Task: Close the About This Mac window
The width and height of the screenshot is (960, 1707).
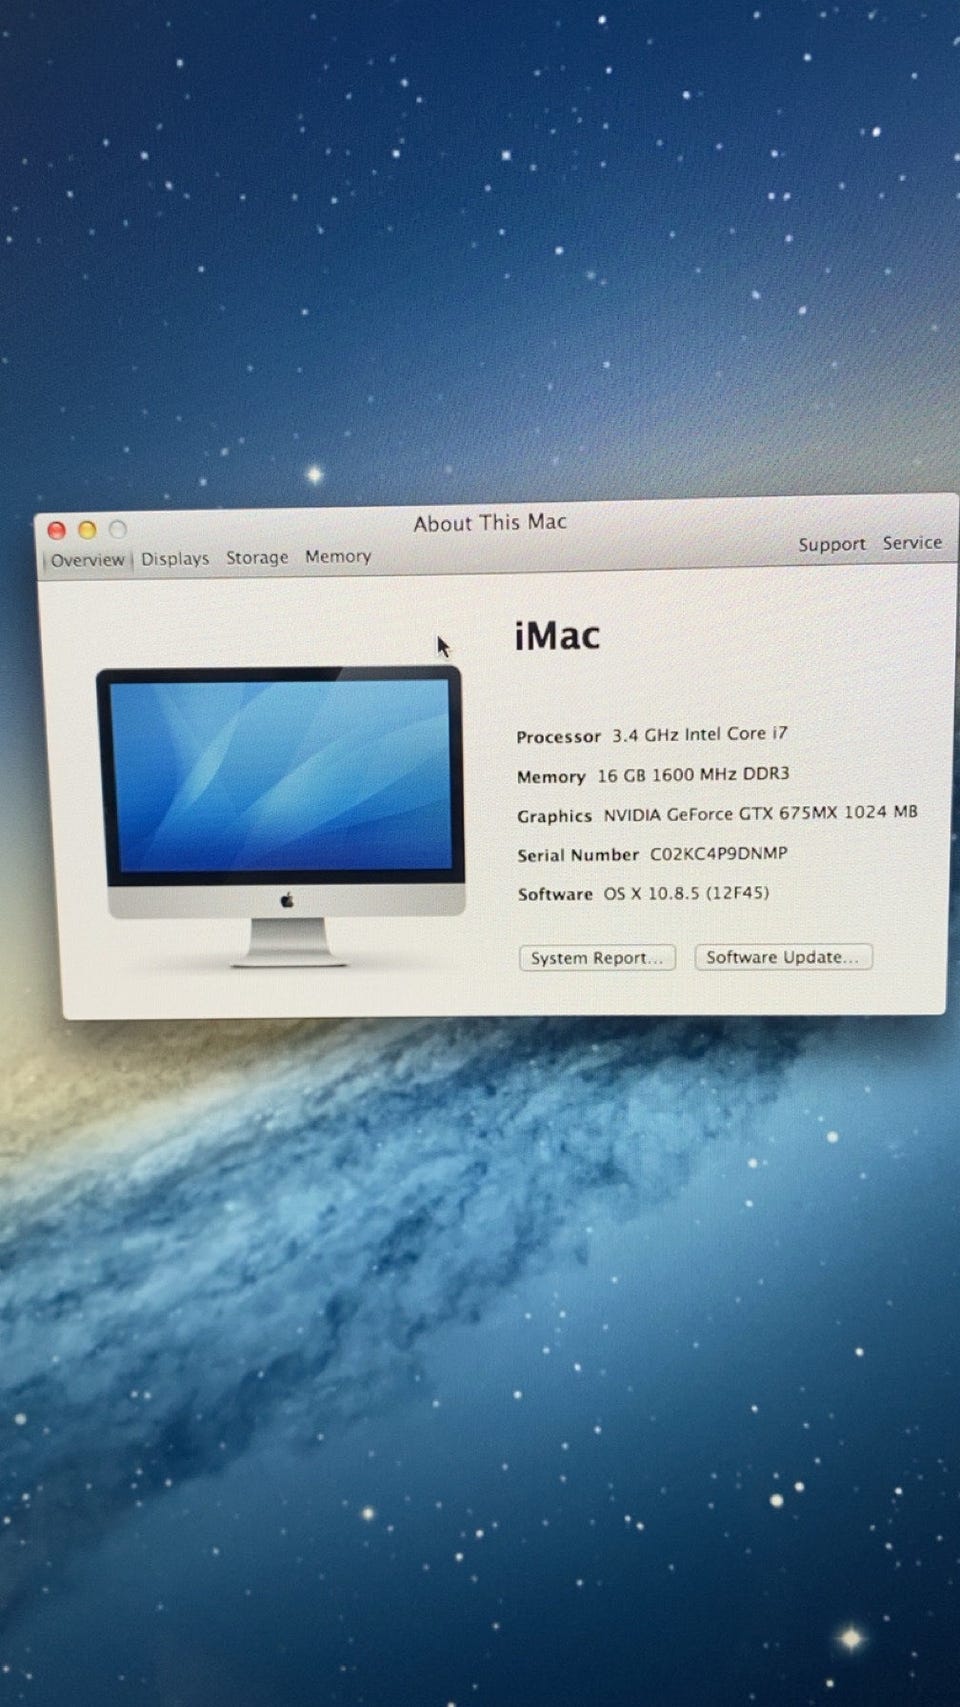Action: tap(57, 530)
